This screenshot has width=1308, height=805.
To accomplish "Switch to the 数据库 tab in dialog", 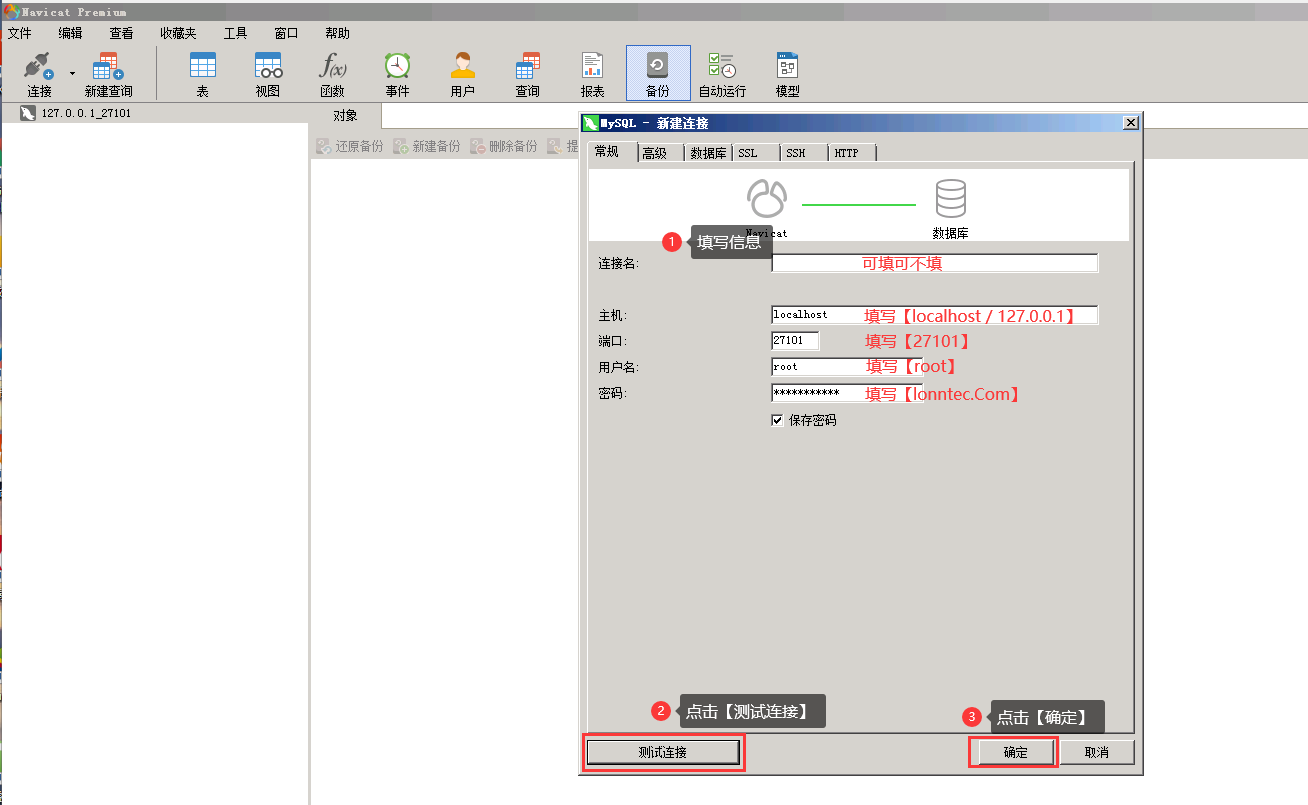I will 708,153.
